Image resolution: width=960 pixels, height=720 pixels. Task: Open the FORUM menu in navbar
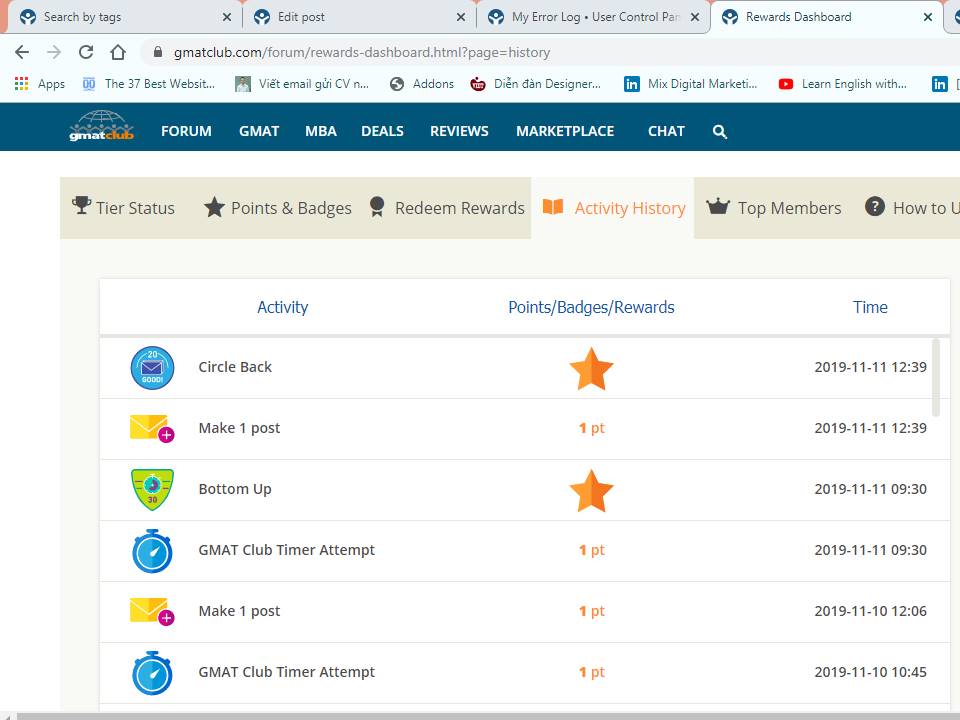186,131
